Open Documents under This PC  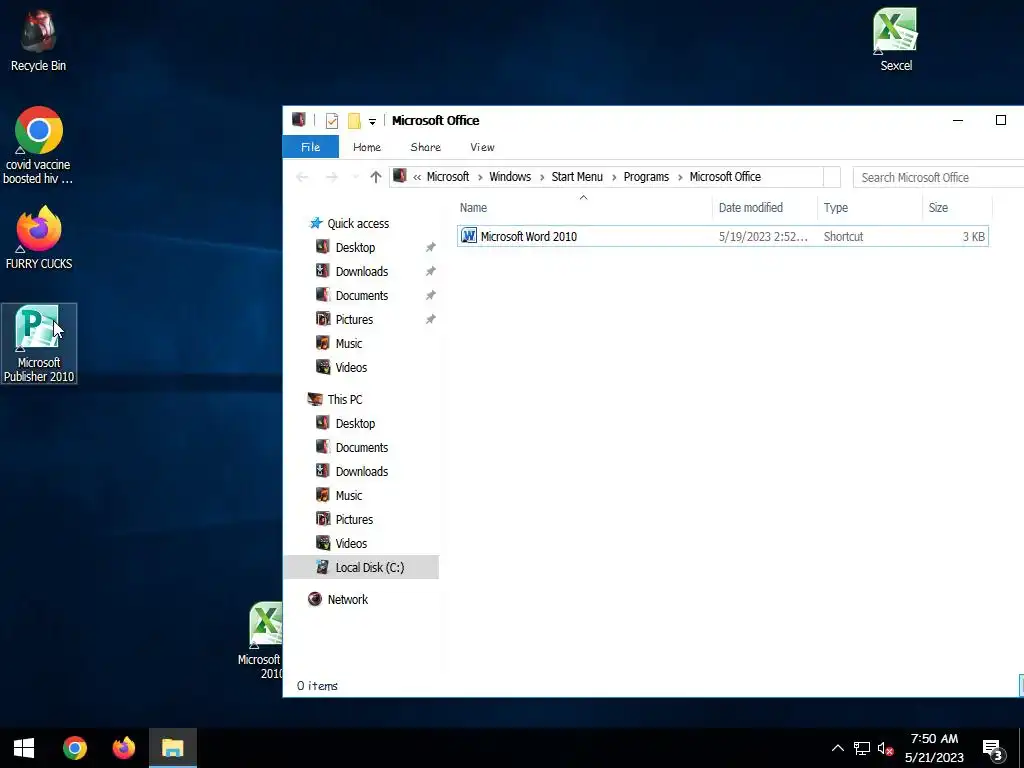point(362,448)
